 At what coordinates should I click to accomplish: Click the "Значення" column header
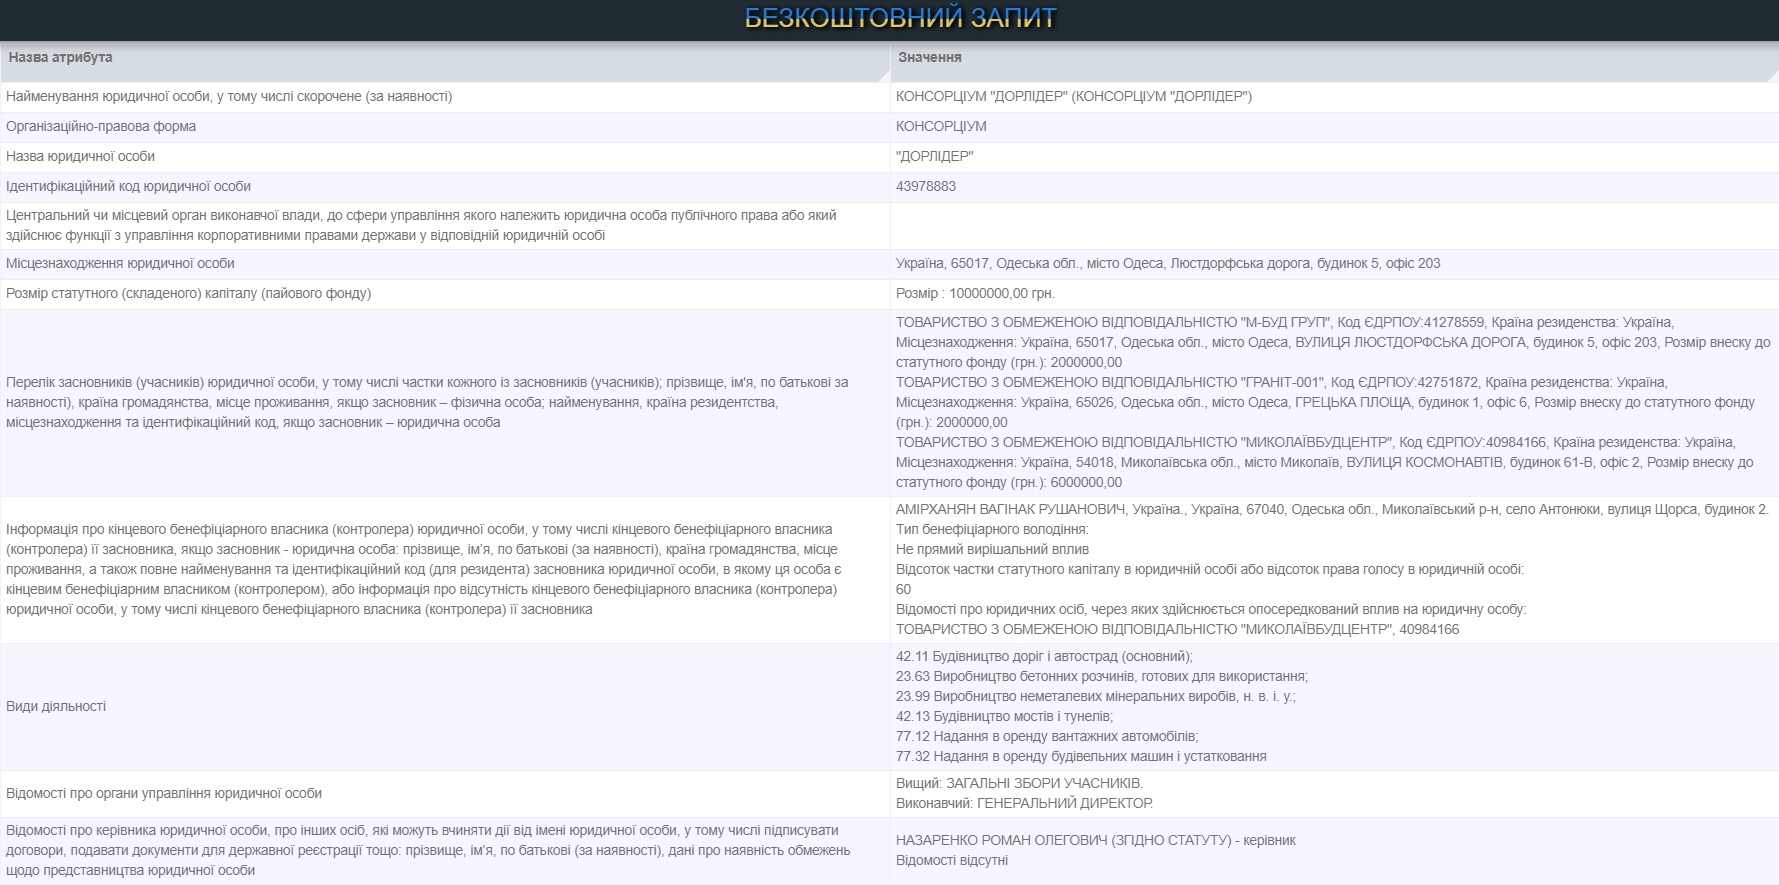click(x=929, y=58)
